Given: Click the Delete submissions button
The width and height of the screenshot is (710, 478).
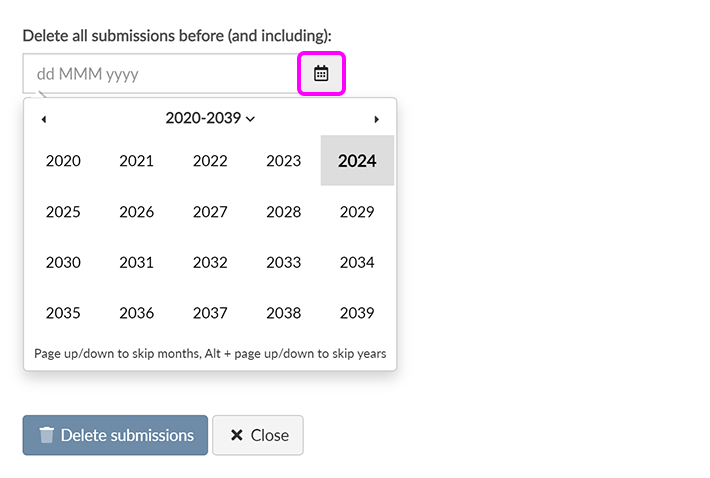Looking at the screenshot, I should tap(115, 435).
